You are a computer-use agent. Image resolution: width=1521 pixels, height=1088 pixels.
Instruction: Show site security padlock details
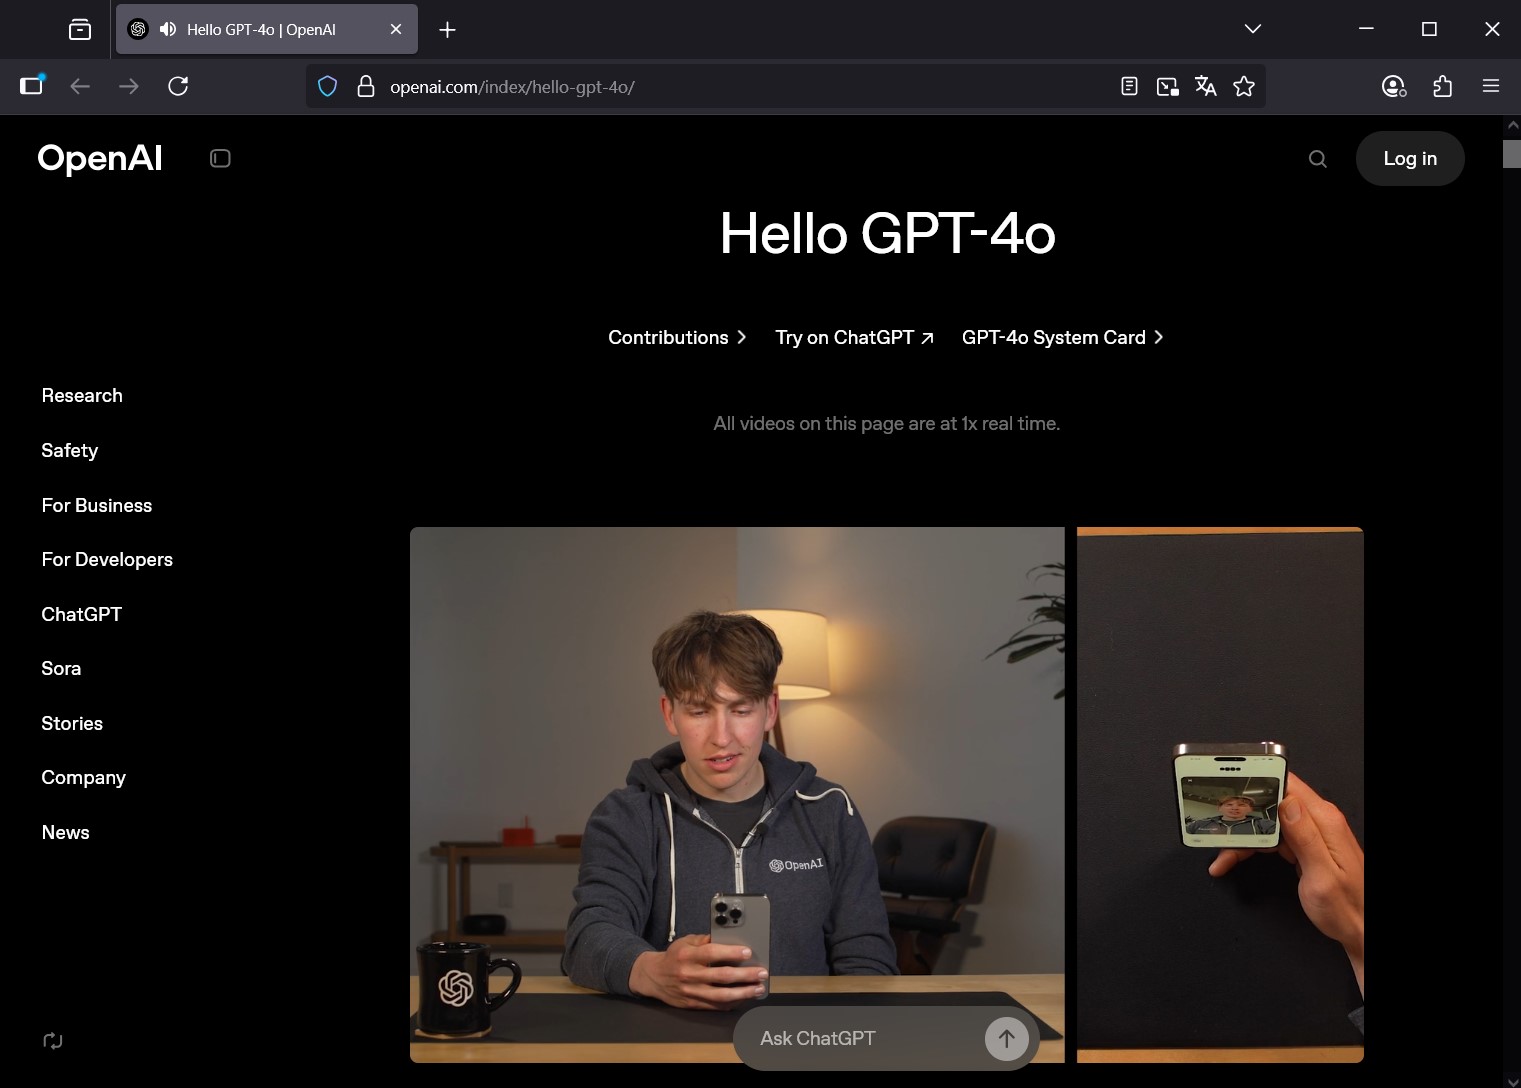(366, 87)
